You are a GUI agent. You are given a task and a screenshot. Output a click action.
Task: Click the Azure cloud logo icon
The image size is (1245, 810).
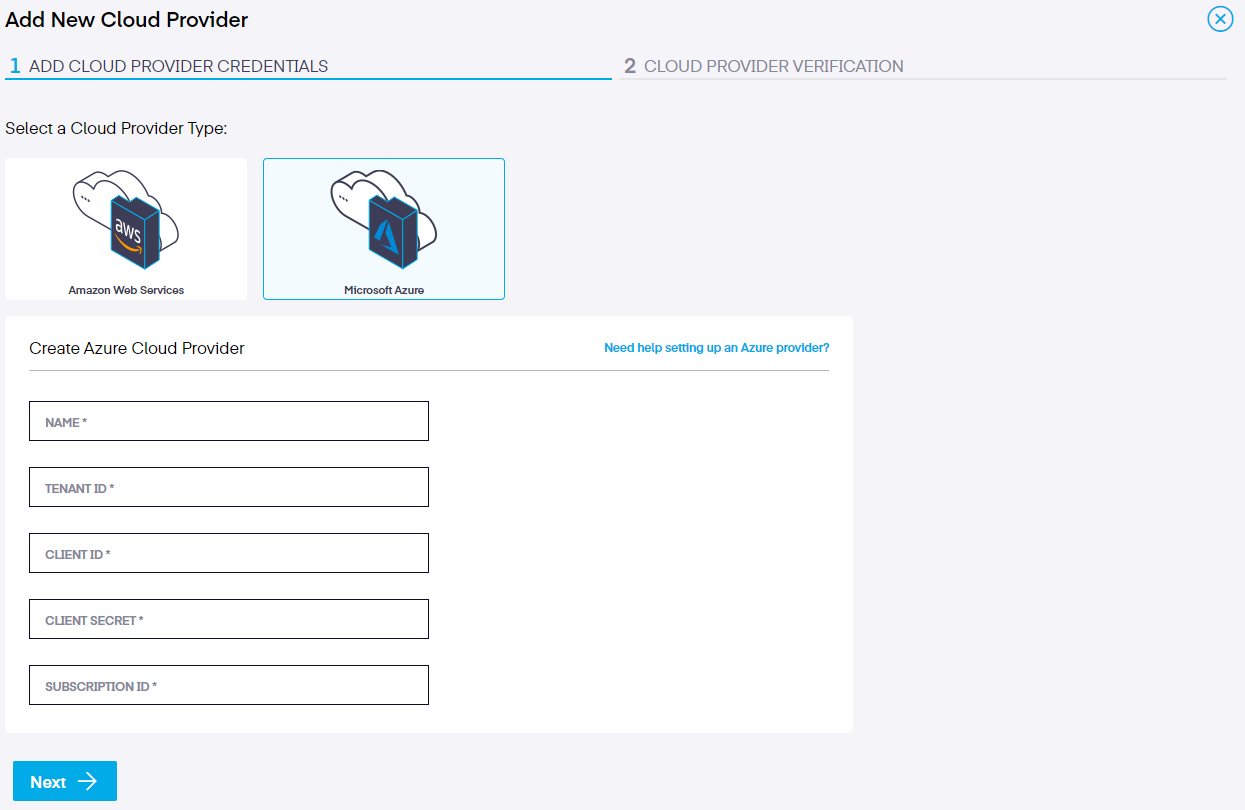[x=383, y=218]
